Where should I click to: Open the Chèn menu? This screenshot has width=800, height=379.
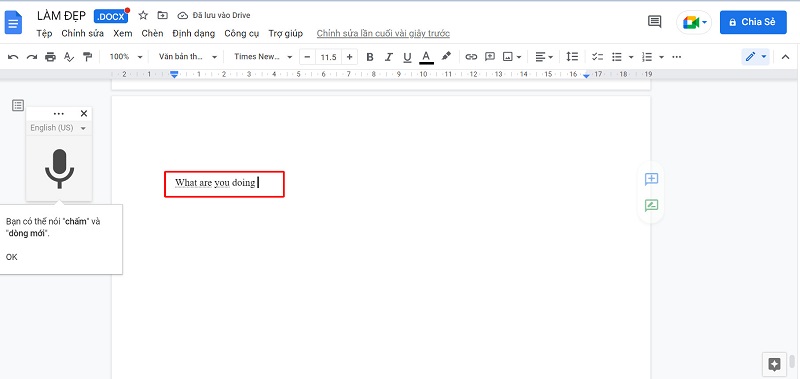tap(153, 33)
